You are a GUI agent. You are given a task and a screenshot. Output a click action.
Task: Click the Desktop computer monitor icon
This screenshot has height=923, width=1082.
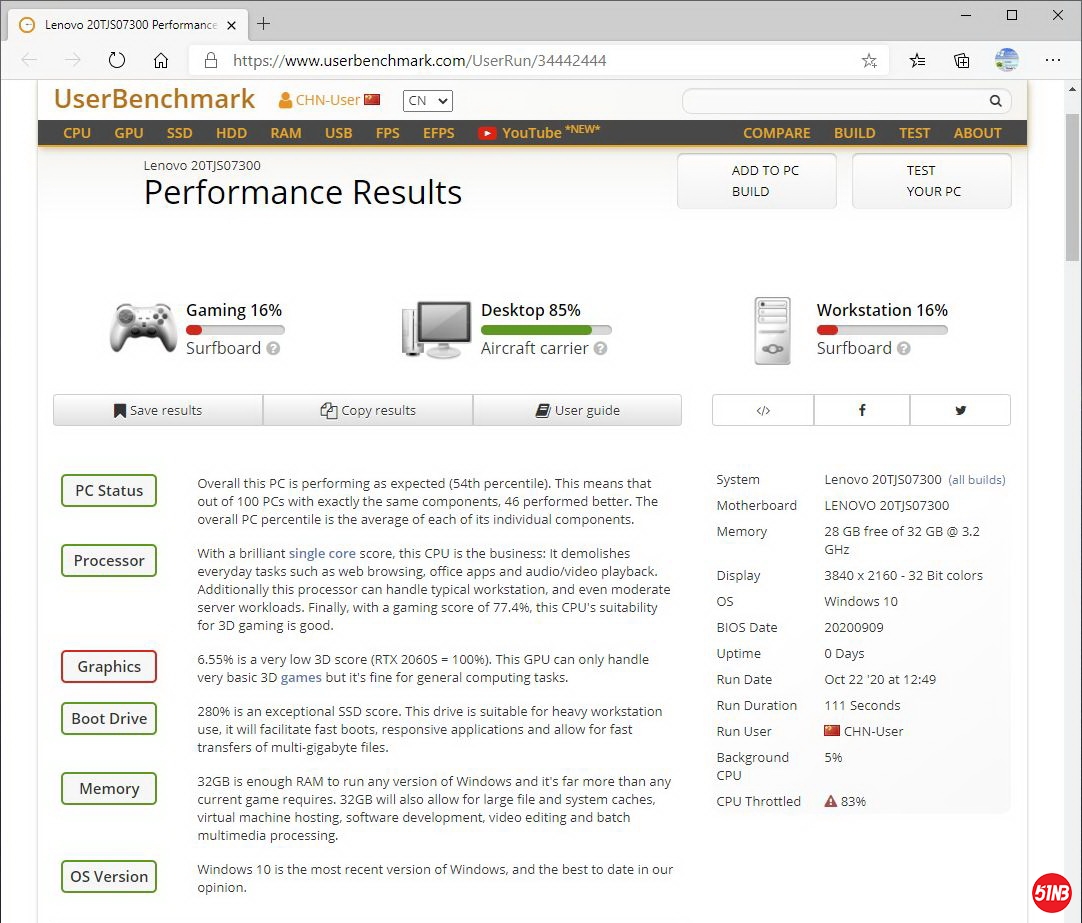pos(437,329)
